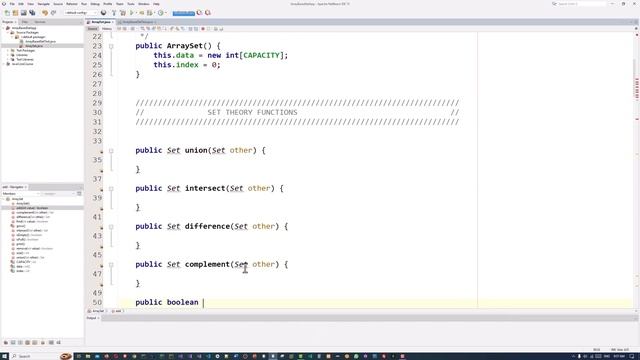
Task: Click the Previous Bookmark editor icon
Action: coord(172,29)
